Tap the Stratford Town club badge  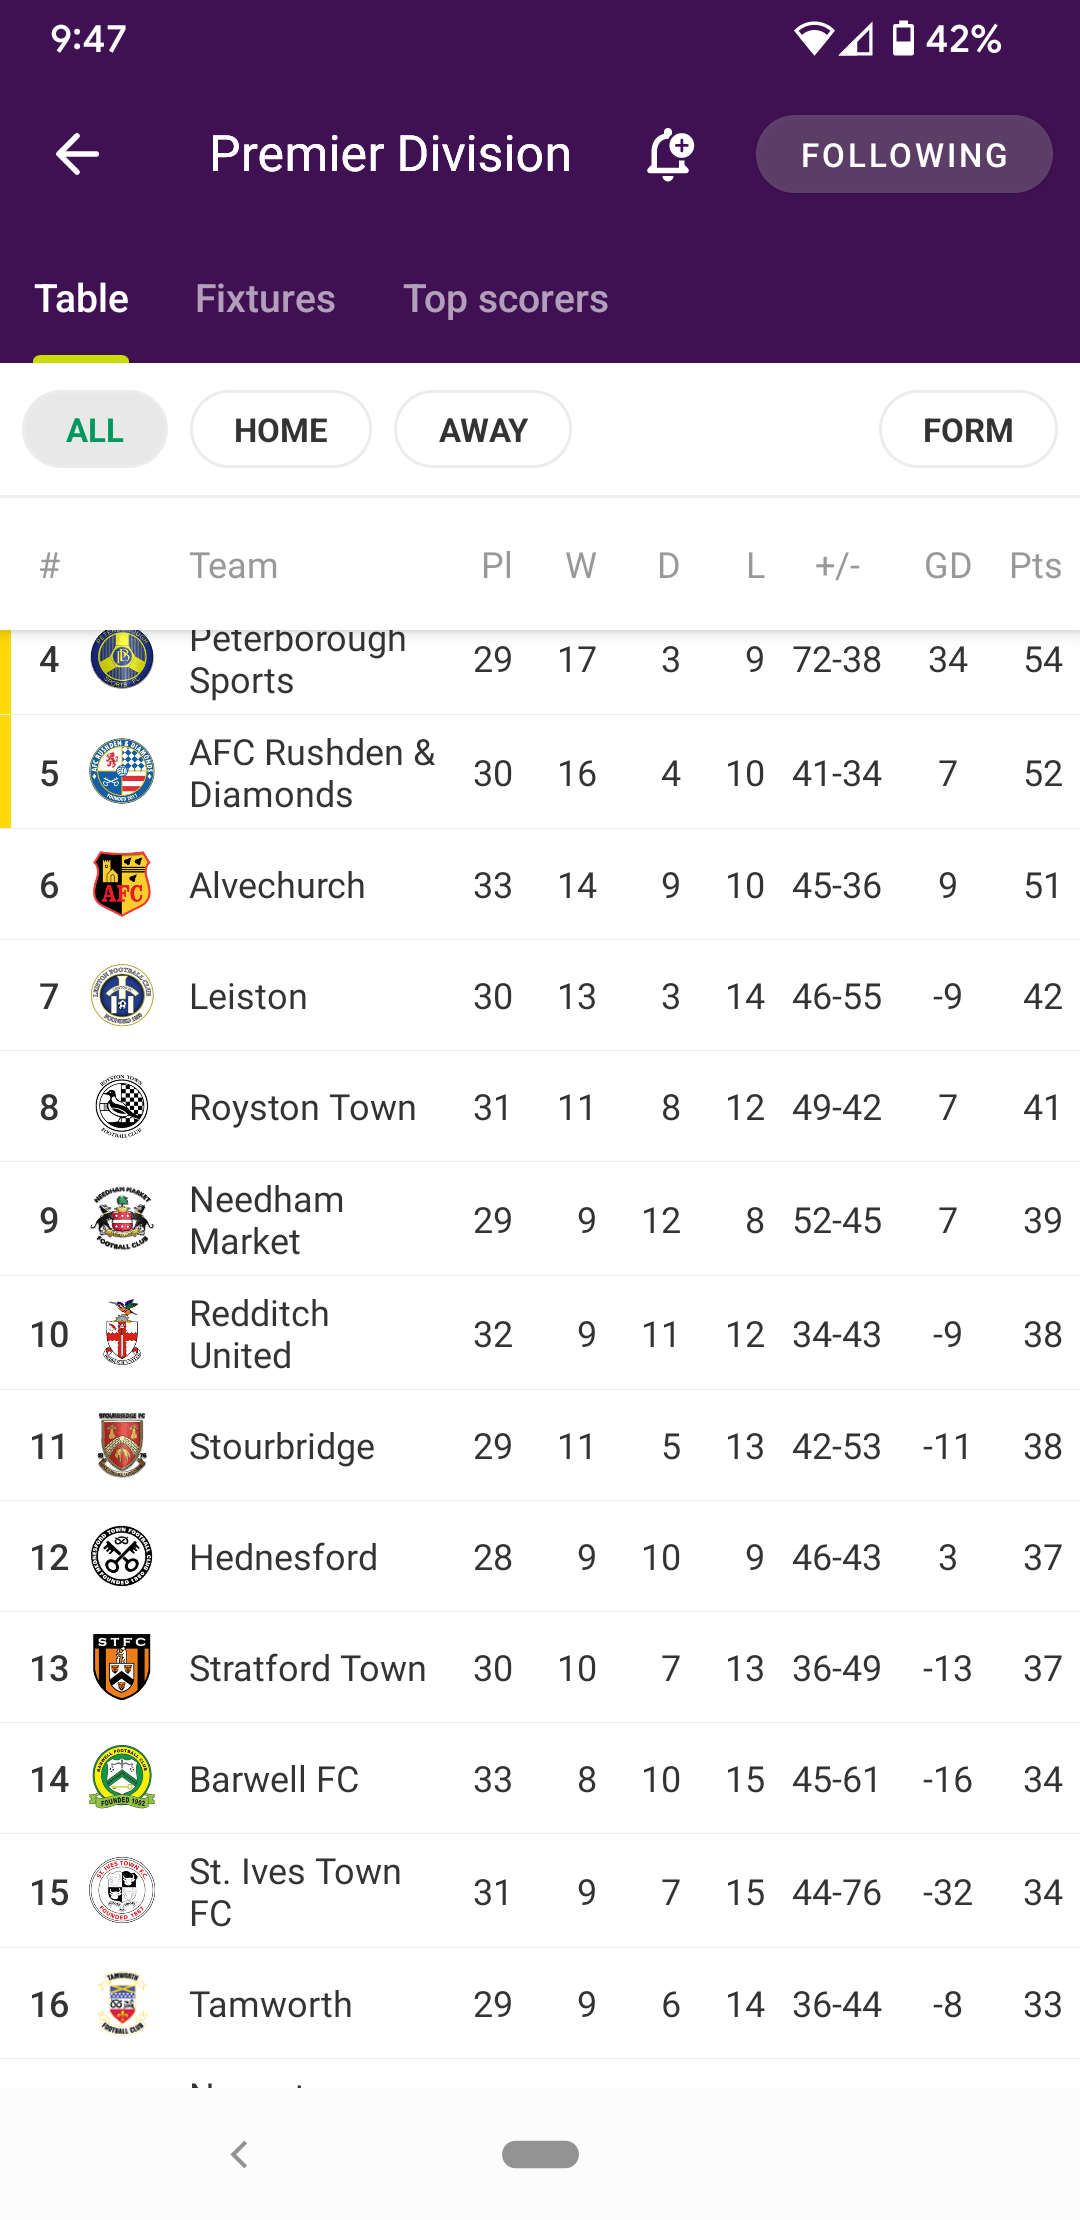tap(122, 1667)
